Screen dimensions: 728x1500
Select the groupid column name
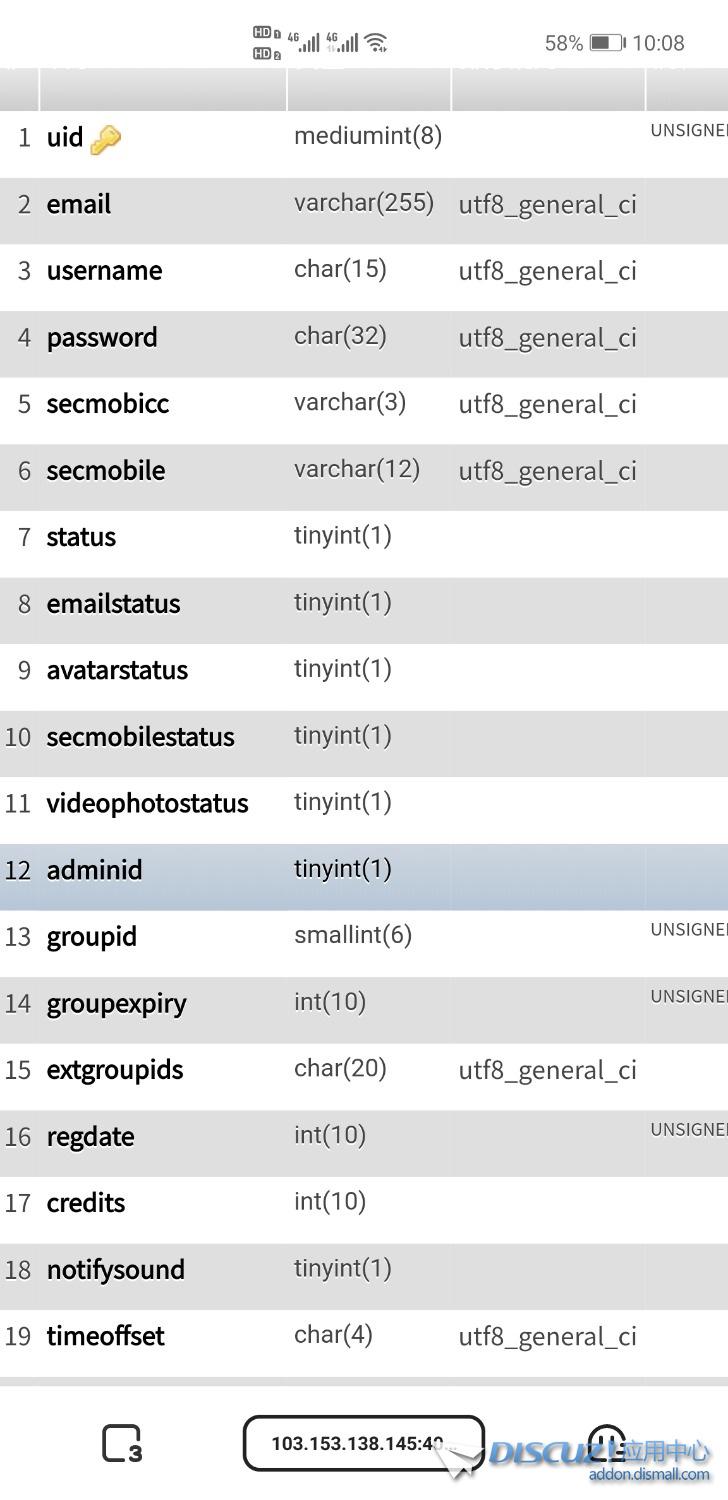(91, 937)
